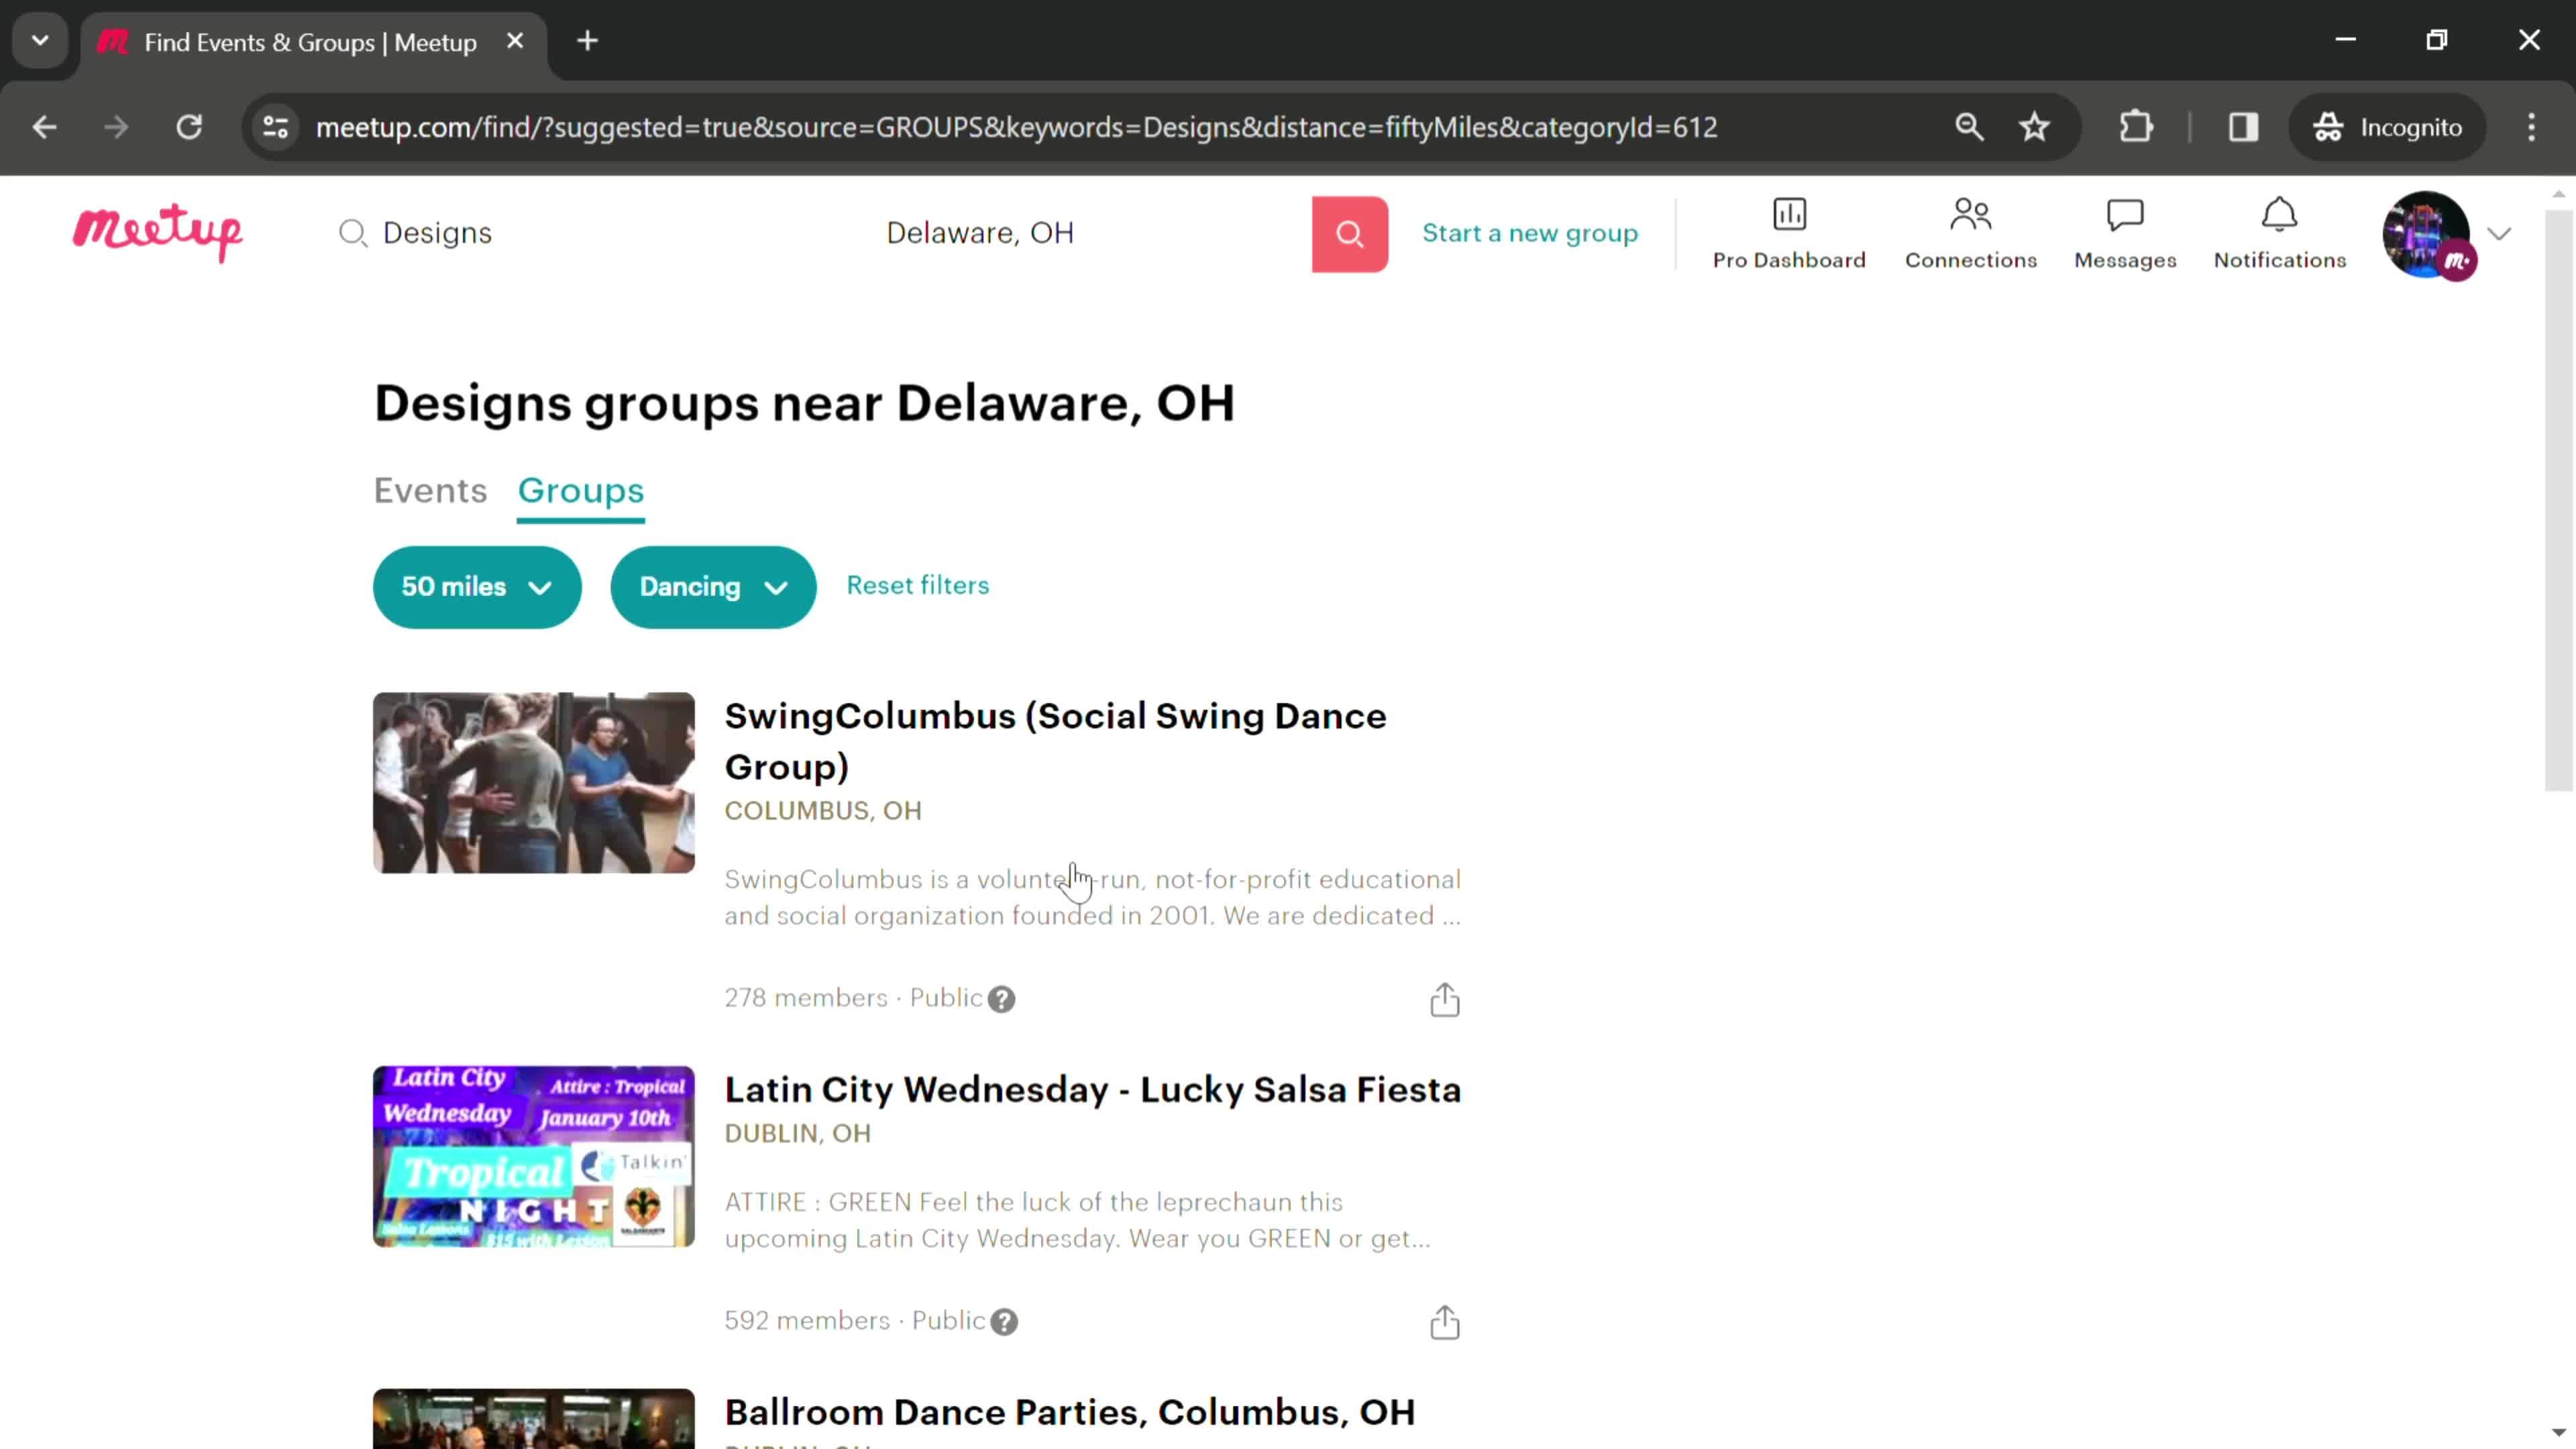This screenshot has width=2576, height=1449.
Task: Reload the page
Action: [x=189, y=127]
